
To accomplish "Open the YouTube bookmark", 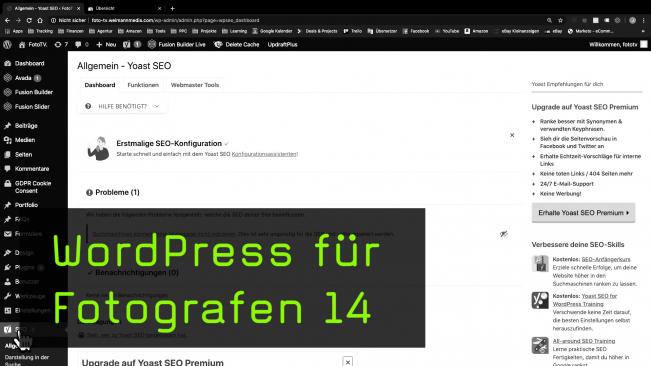I will tap(447, 31).
